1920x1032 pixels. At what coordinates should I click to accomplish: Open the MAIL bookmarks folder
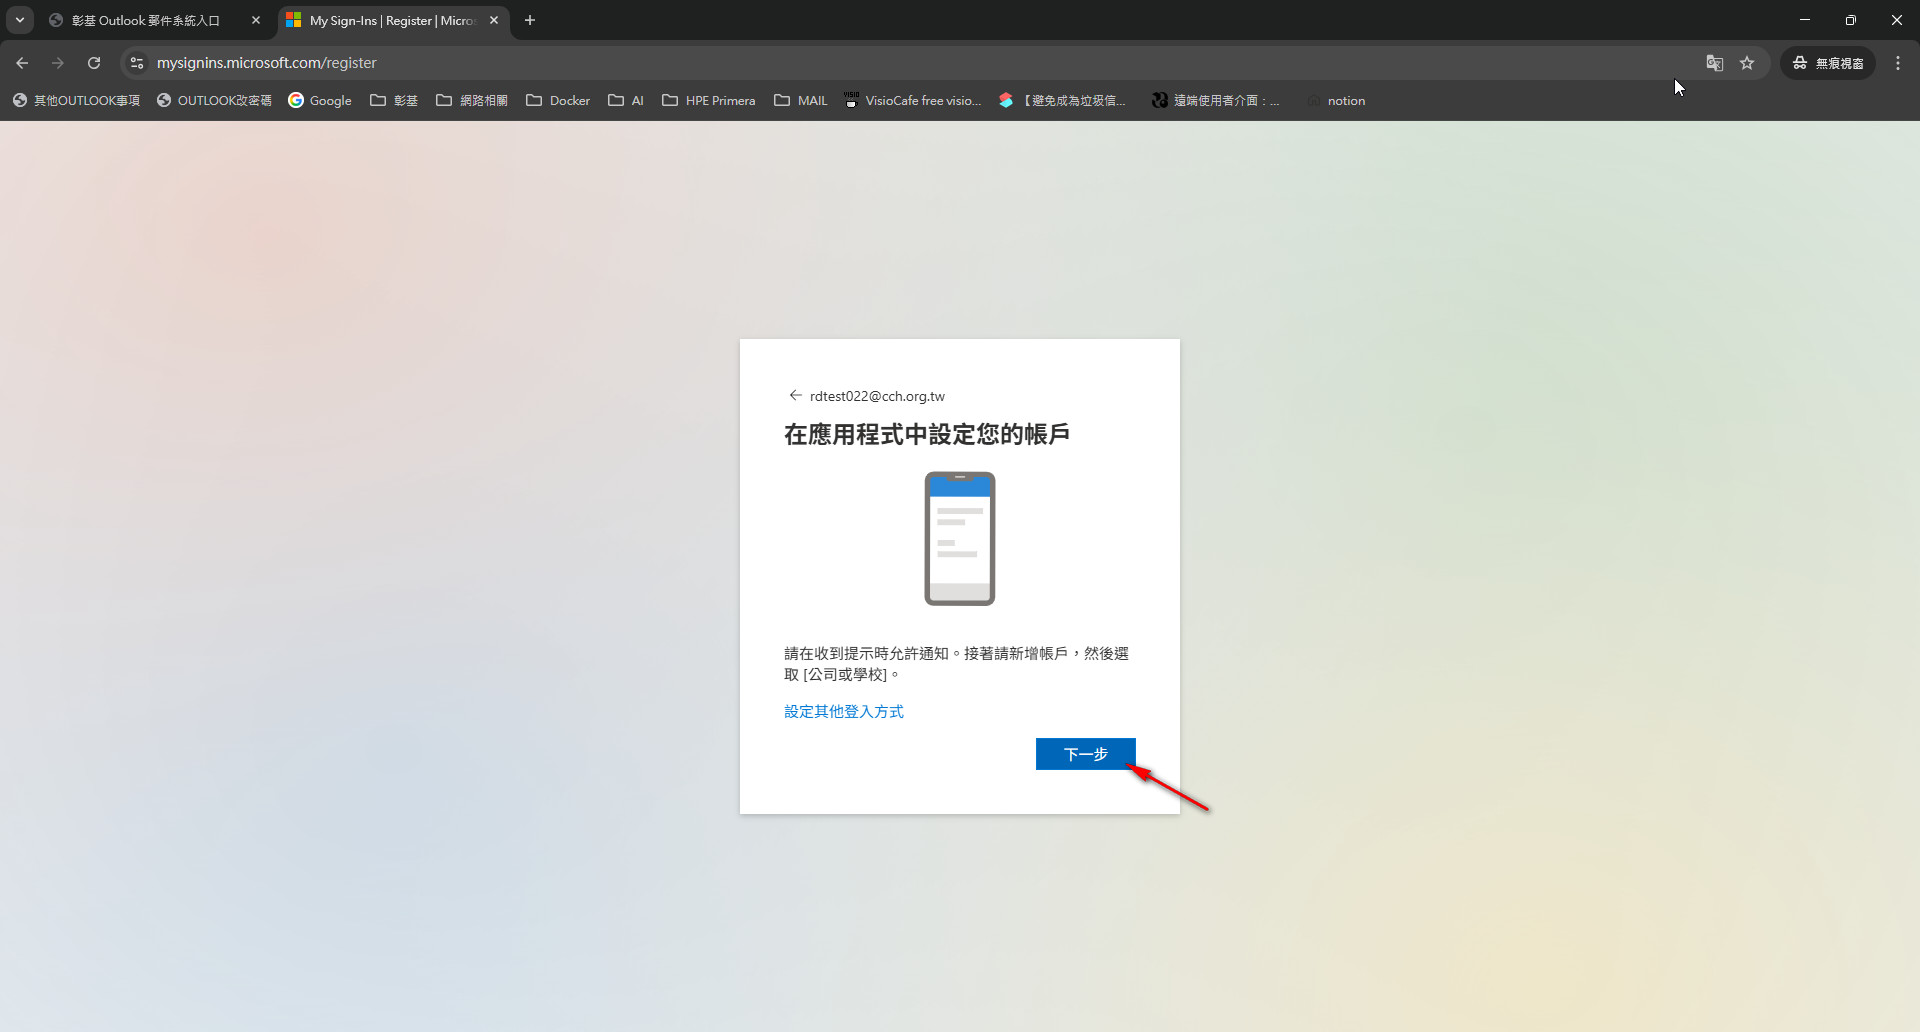[x=801, y=101]
